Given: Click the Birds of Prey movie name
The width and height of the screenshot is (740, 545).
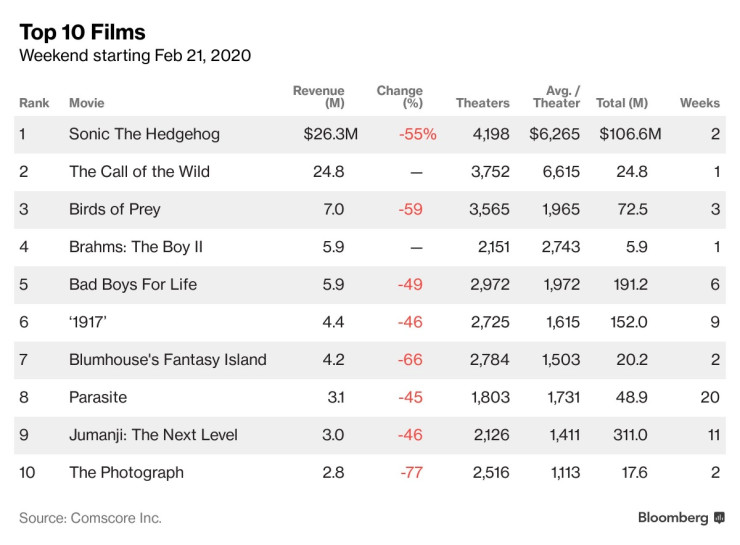Looking at the screenshot, I should 114,209.
